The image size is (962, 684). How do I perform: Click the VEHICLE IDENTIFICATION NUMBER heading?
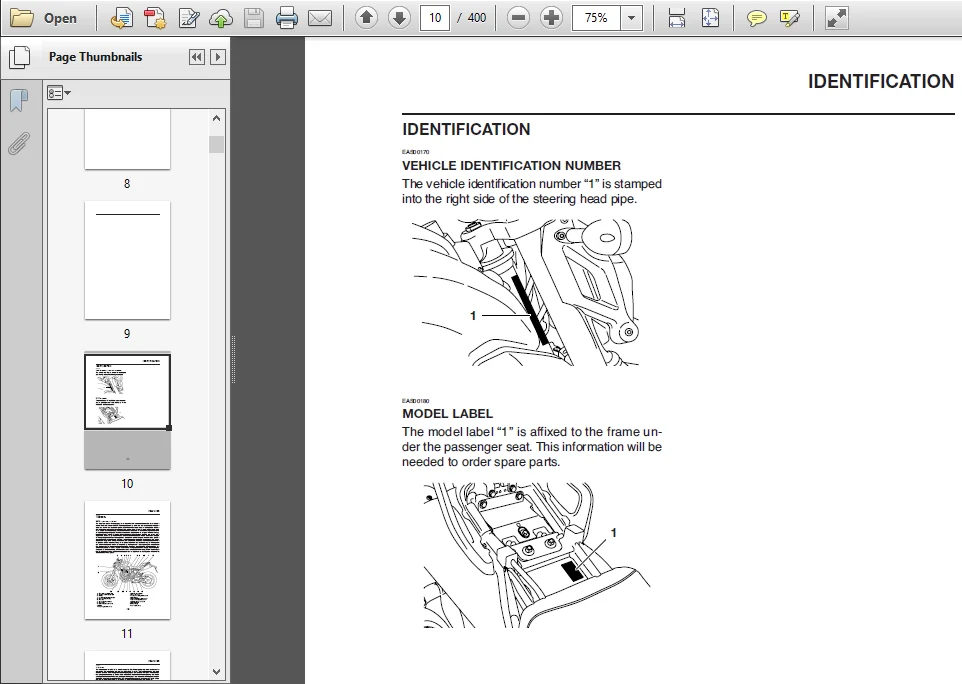(511, 166)
